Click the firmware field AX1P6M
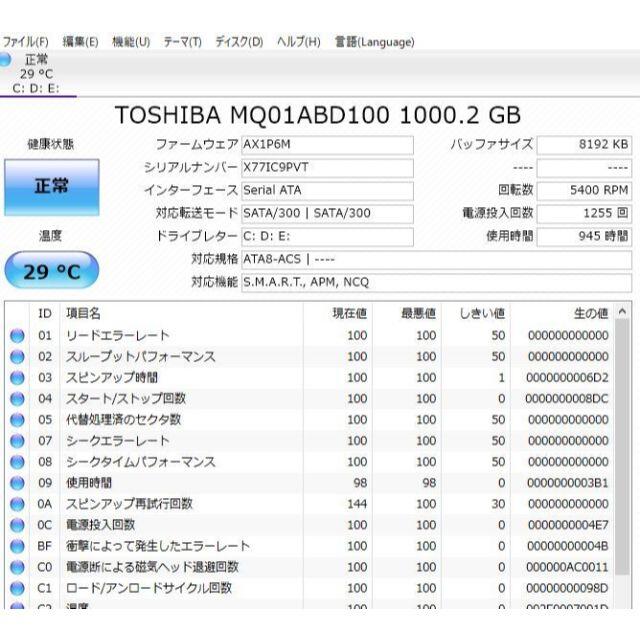This screenshot has height=640, width=640. (327, 145)
